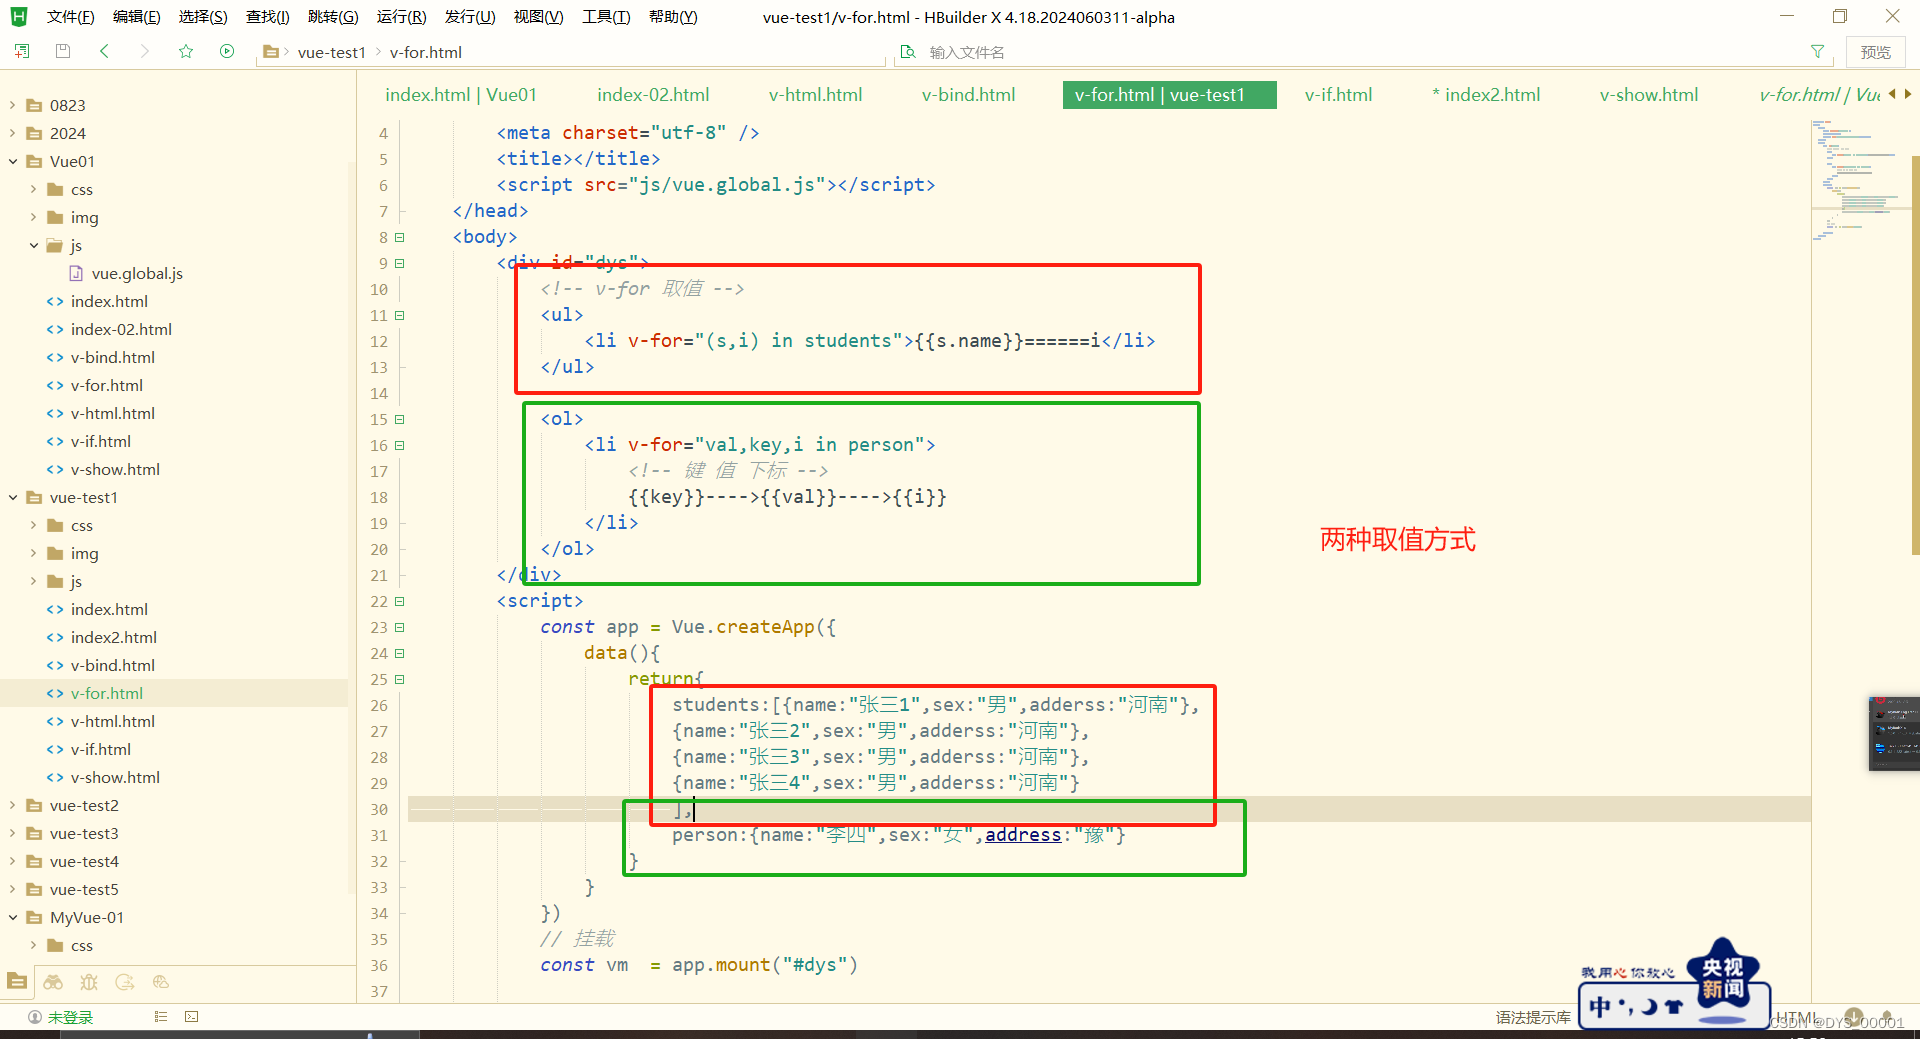Viewport: 1920px width, 1039px height.
Task: Toggle code fold marker on line 22
Action: (400, 601)
